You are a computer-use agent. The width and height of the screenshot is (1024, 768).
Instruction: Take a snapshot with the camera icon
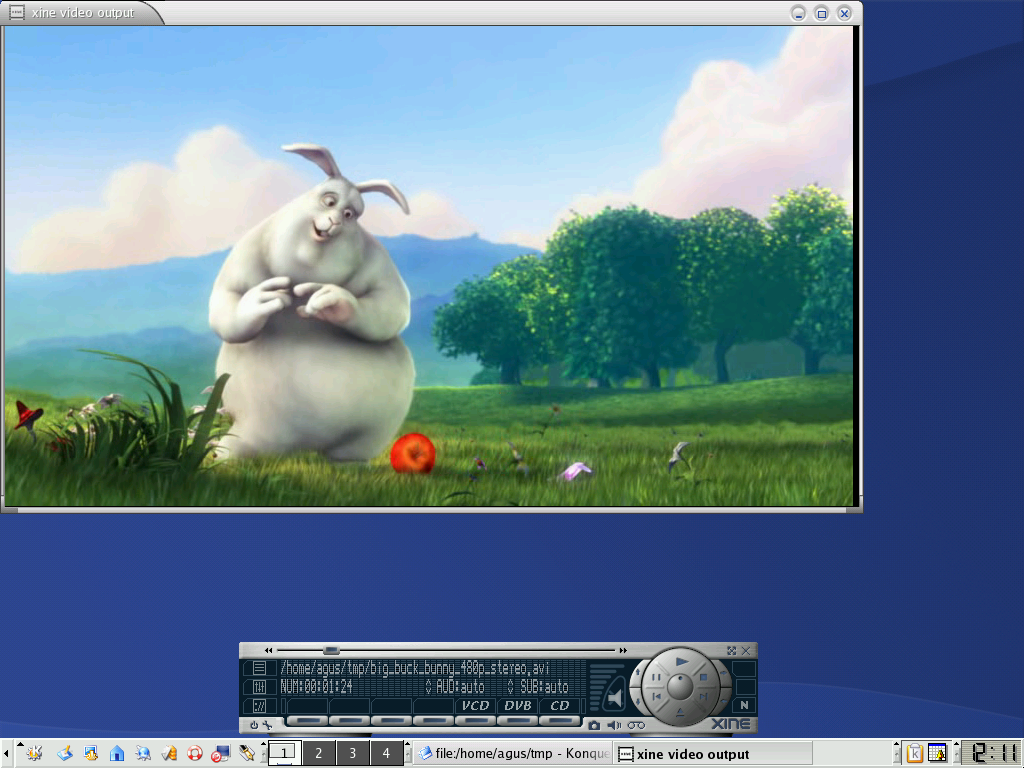594,725
